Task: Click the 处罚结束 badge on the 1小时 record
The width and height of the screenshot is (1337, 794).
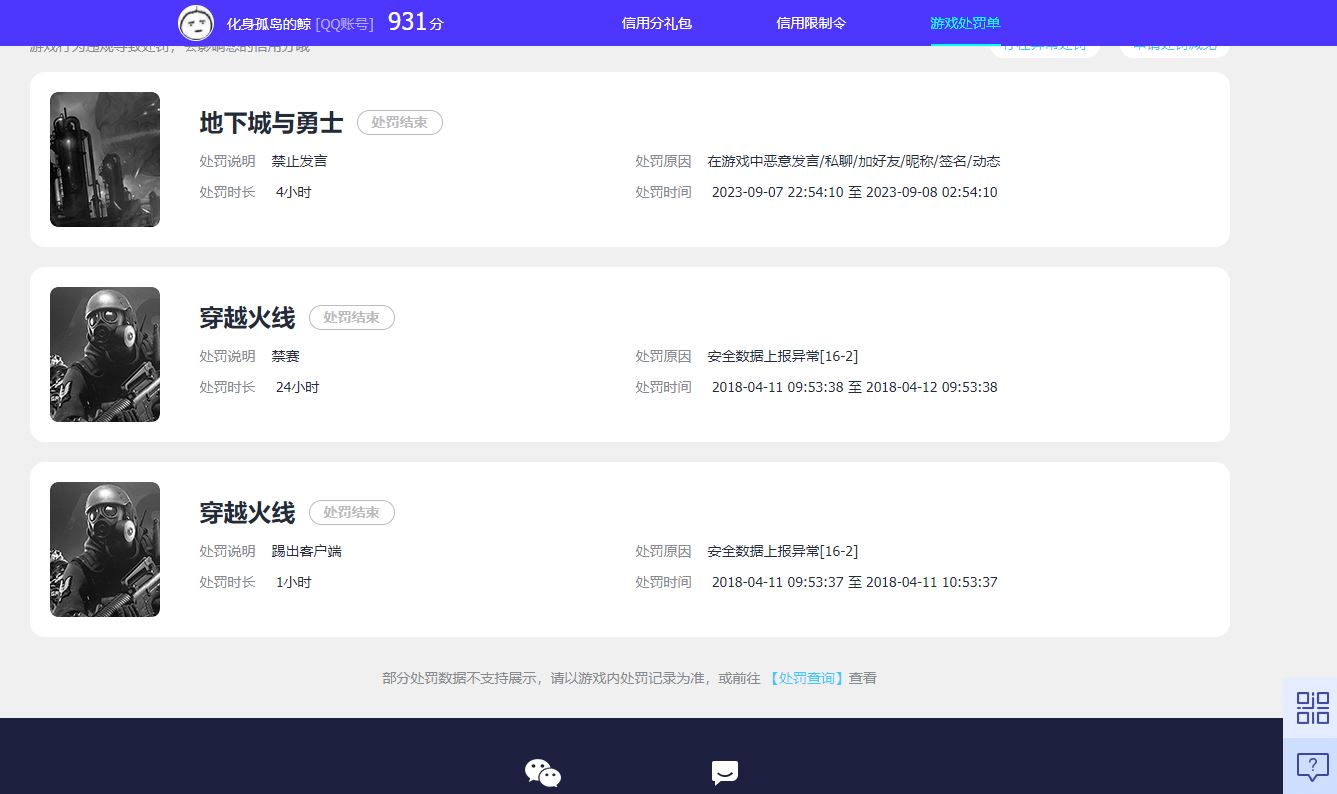Action: pyautogui.click(x=352, y=512)
